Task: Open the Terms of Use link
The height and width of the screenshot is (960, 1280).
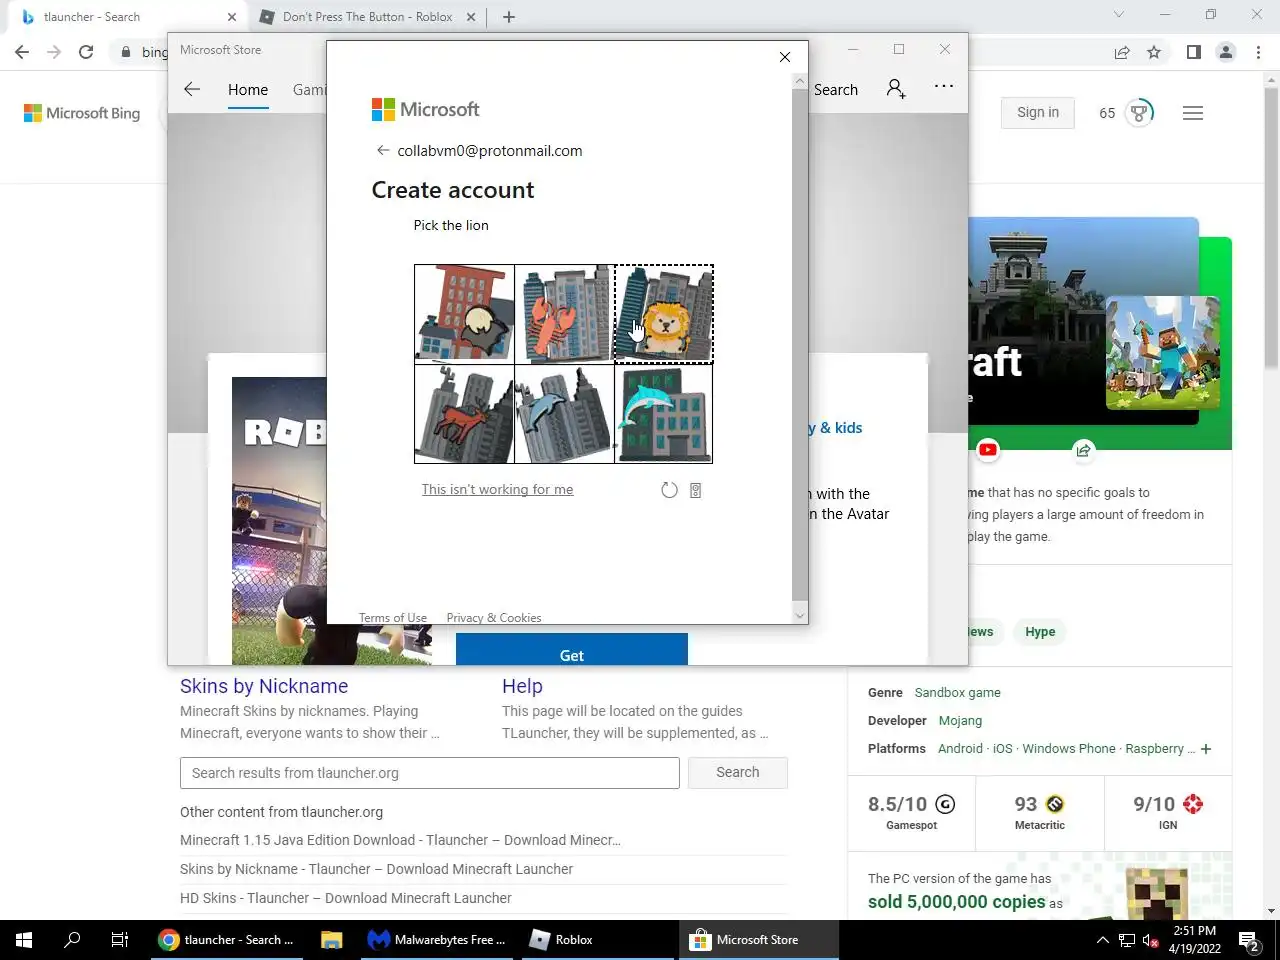Action: [393, 618]
